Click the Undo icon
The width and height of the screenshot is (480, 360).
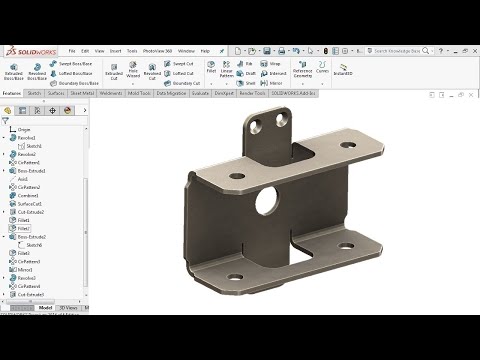point(296,51)
